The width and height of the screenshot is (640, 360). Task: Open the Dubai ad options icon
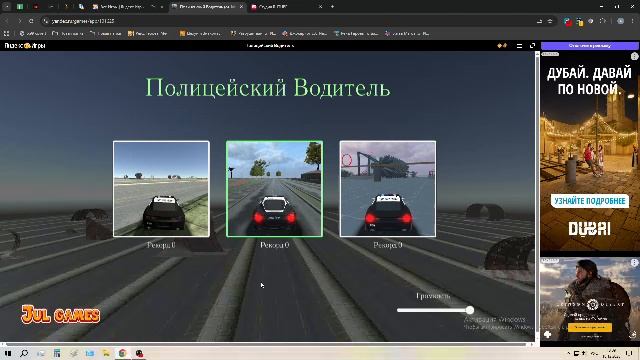(634, 56)
